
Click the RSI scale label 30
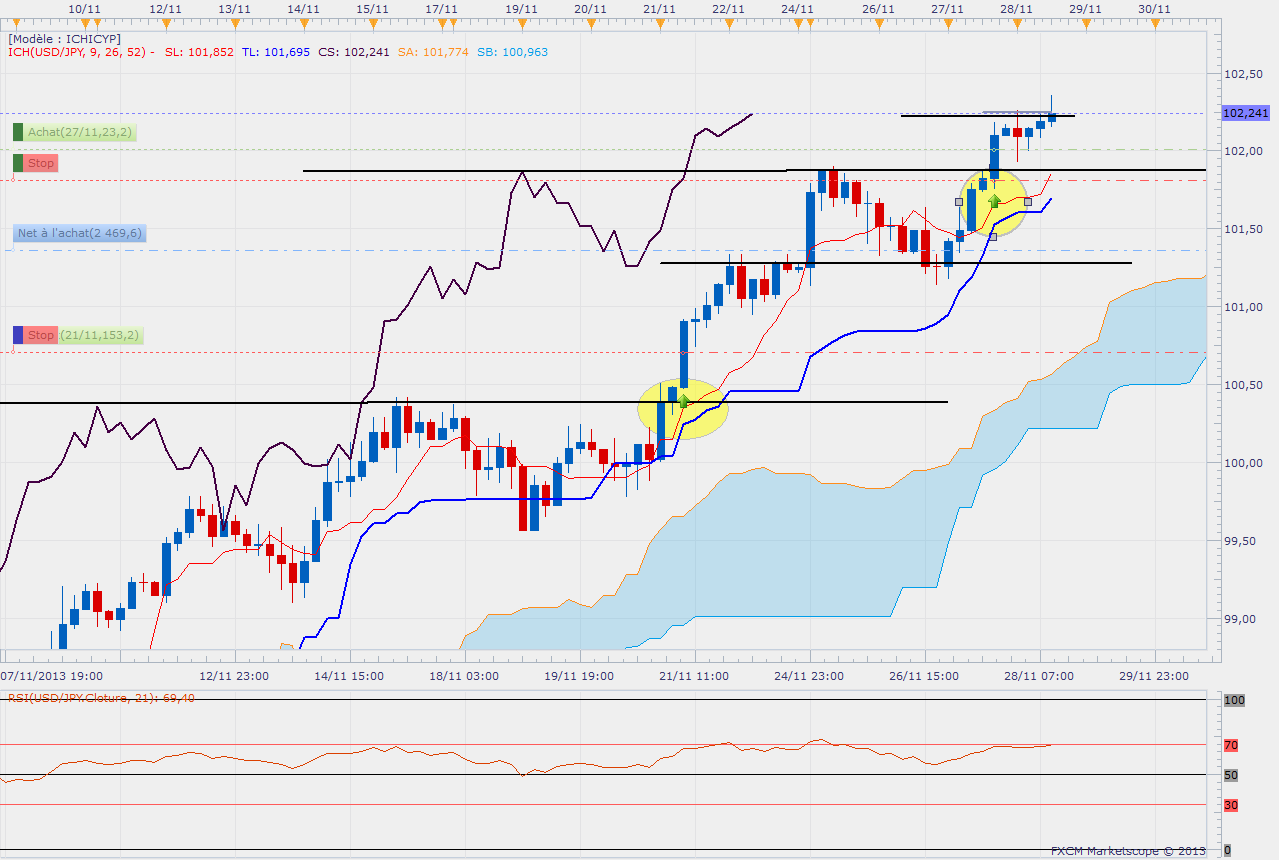tap(1231, 805)
